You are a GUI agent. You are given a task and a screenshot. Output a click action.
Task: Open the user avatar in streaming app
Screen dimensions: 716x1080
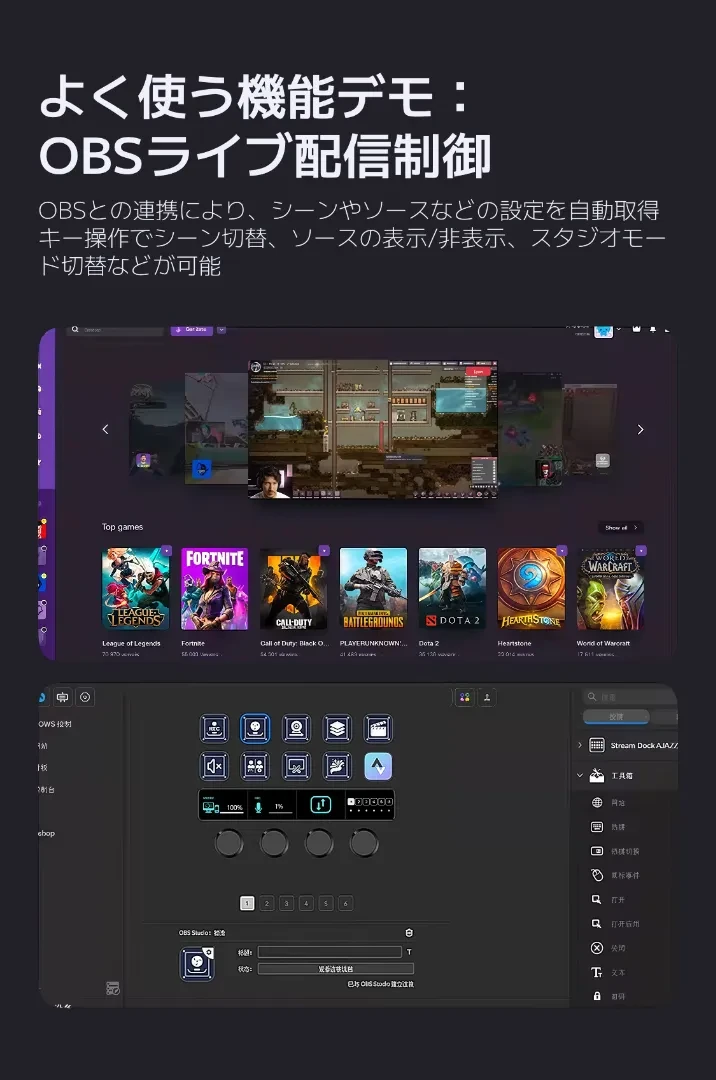(604, 331)
